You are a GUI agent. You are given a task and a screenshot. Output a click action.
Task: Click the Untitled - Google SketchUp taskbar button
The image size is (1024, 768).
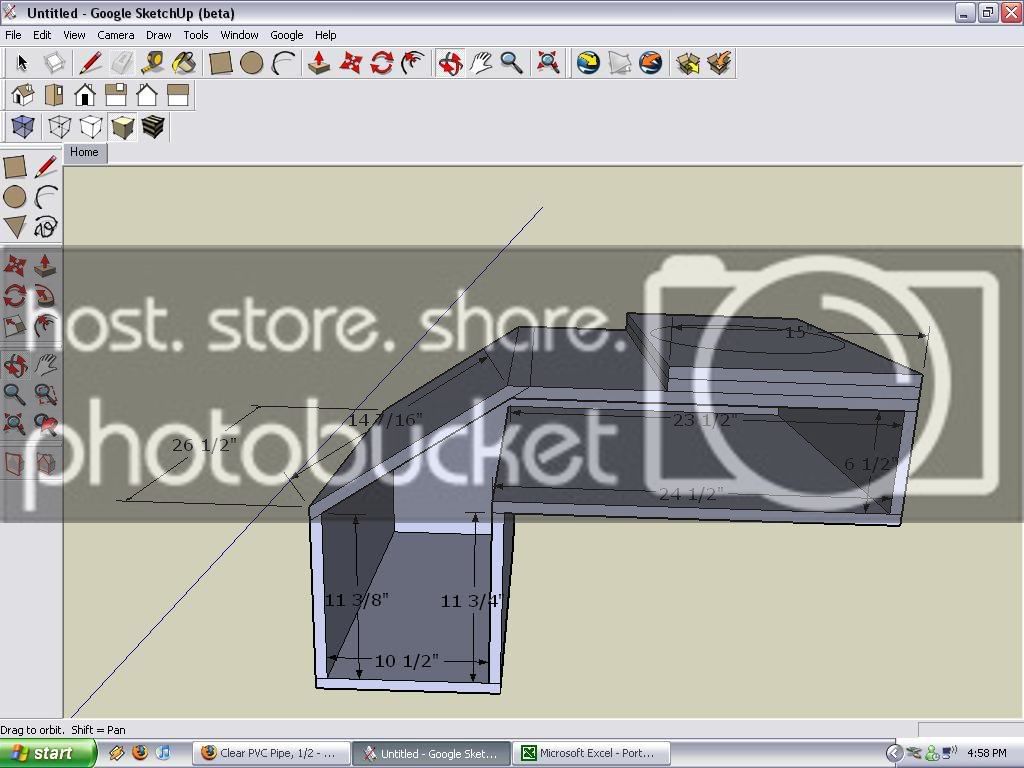432,754
